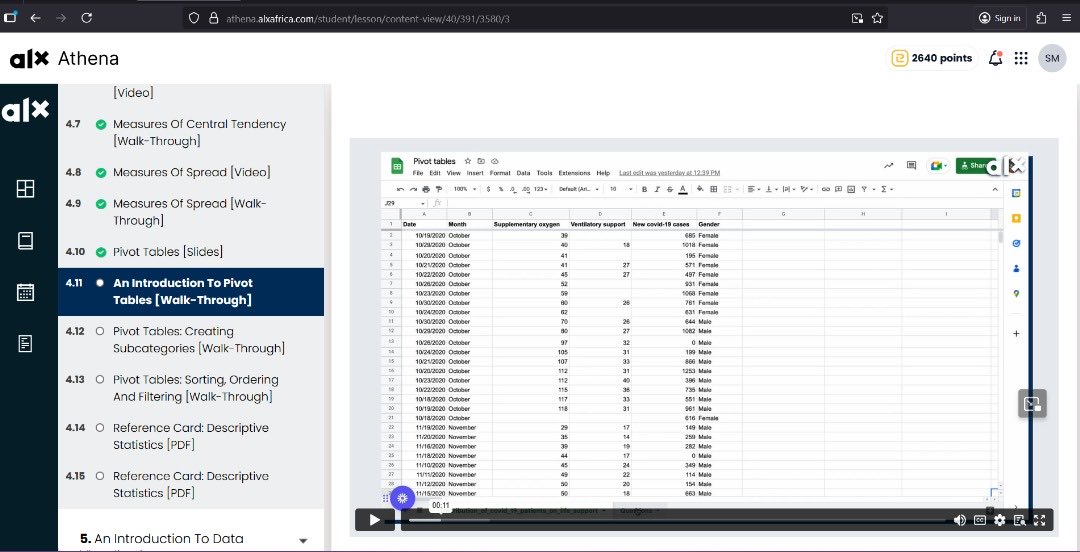1080x552 pixels.
Task: Click the Gender column header cell
Action: coord(719,225)
